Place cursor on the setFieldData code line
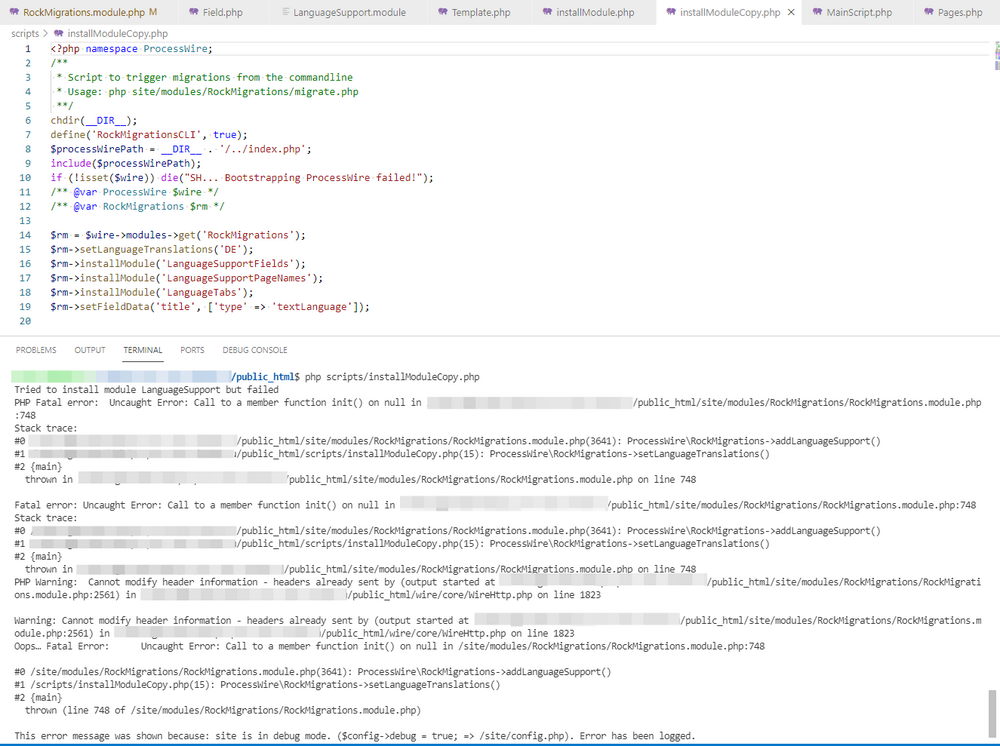 pos(210,307)
